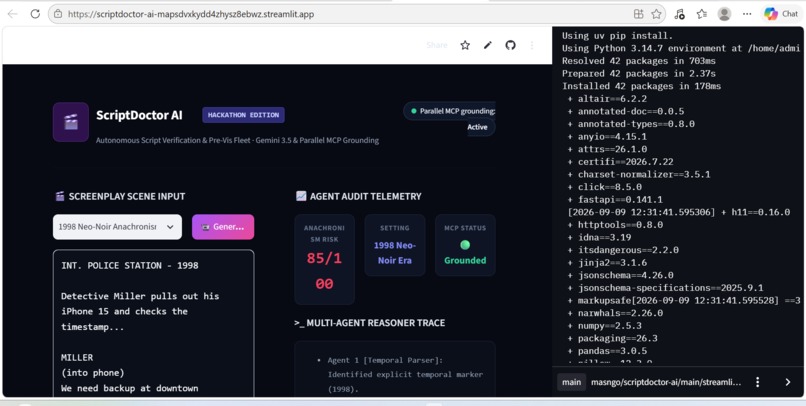Click log line 'Using uv pip install.'

[617, 35]
